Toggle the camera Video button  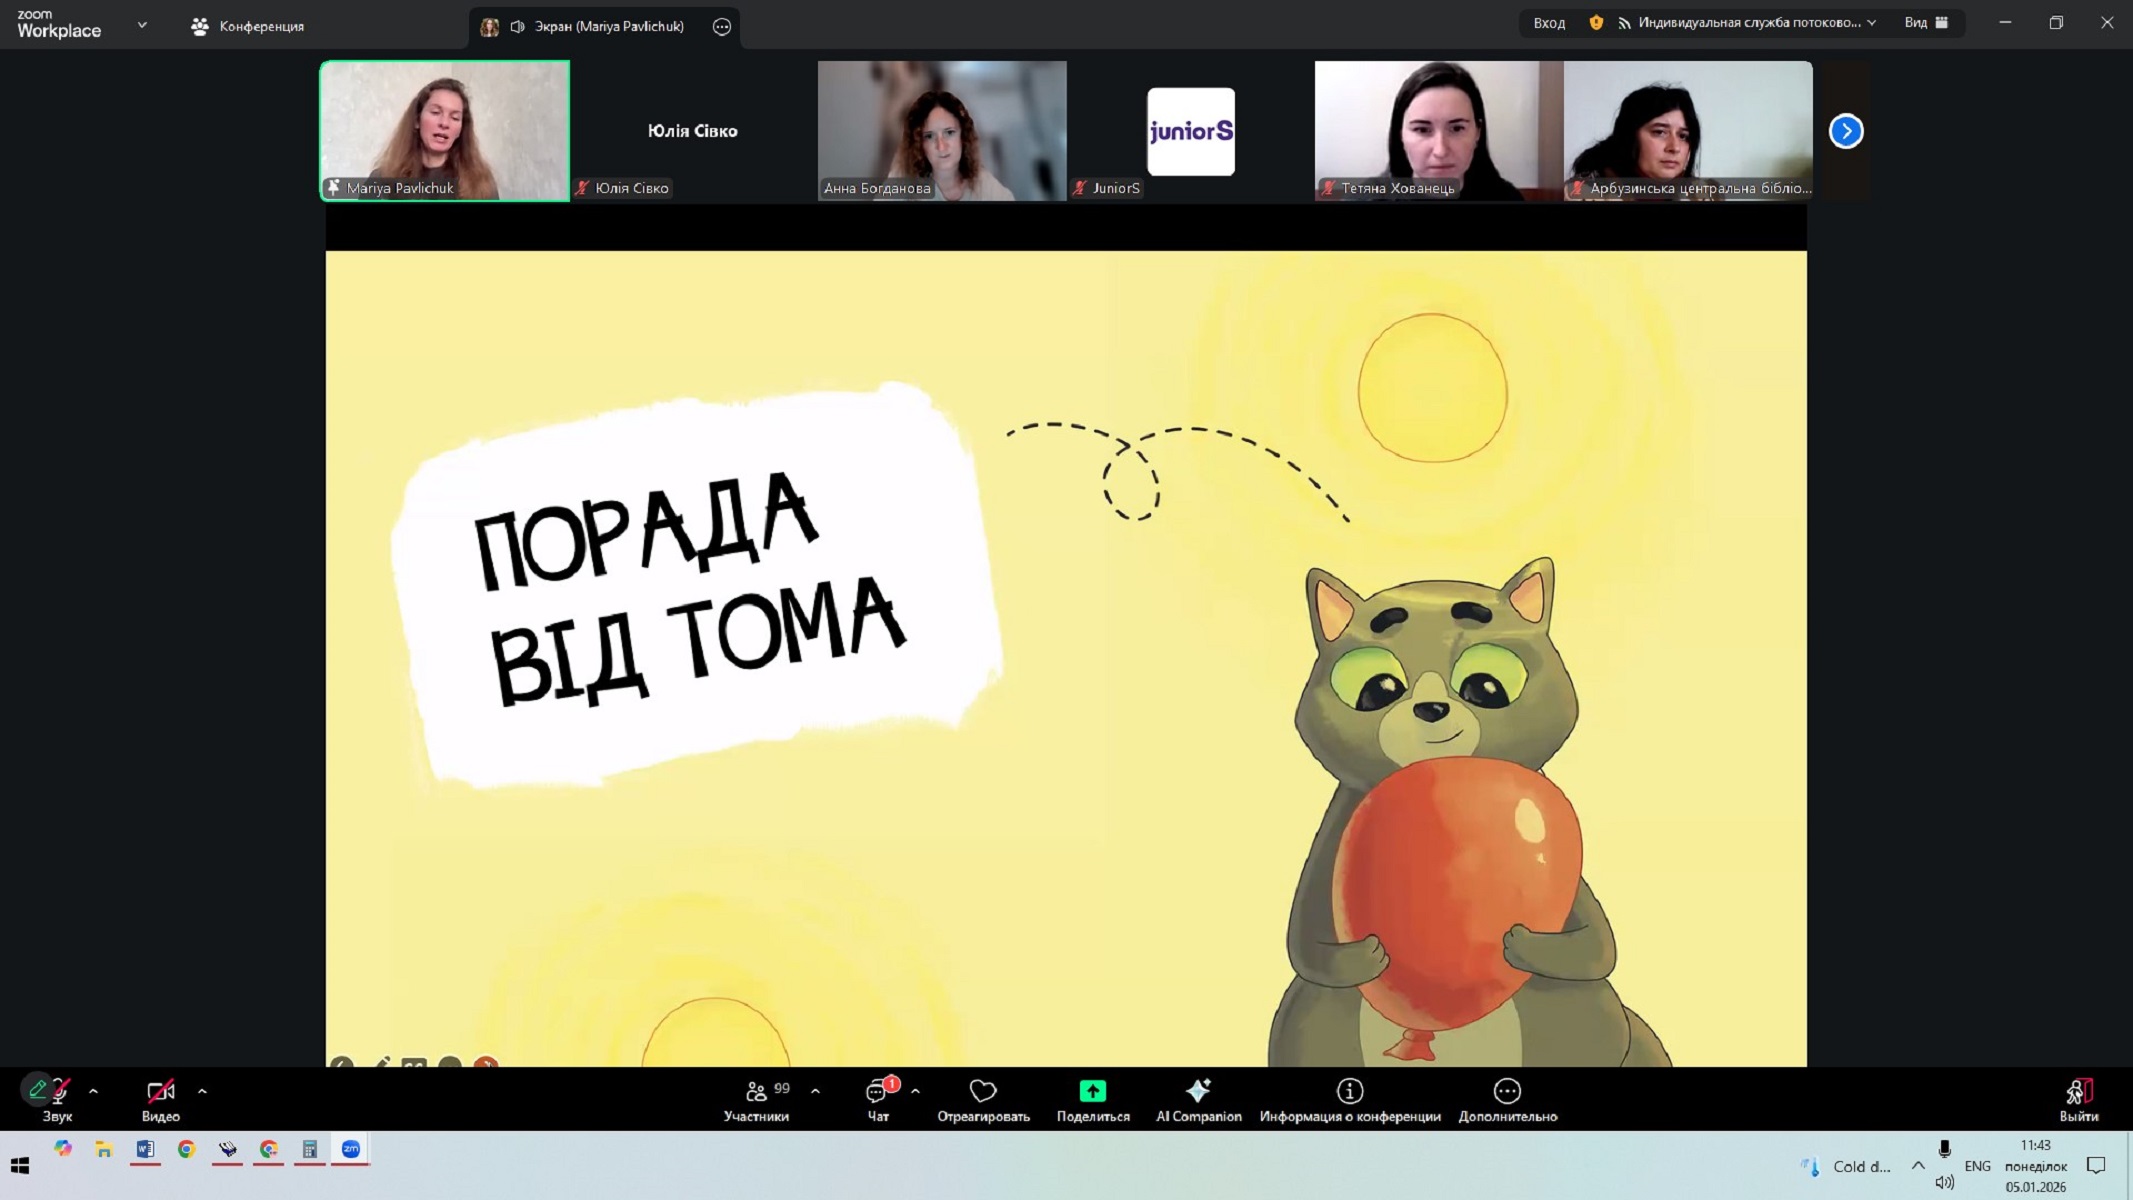click(160, 1091)
